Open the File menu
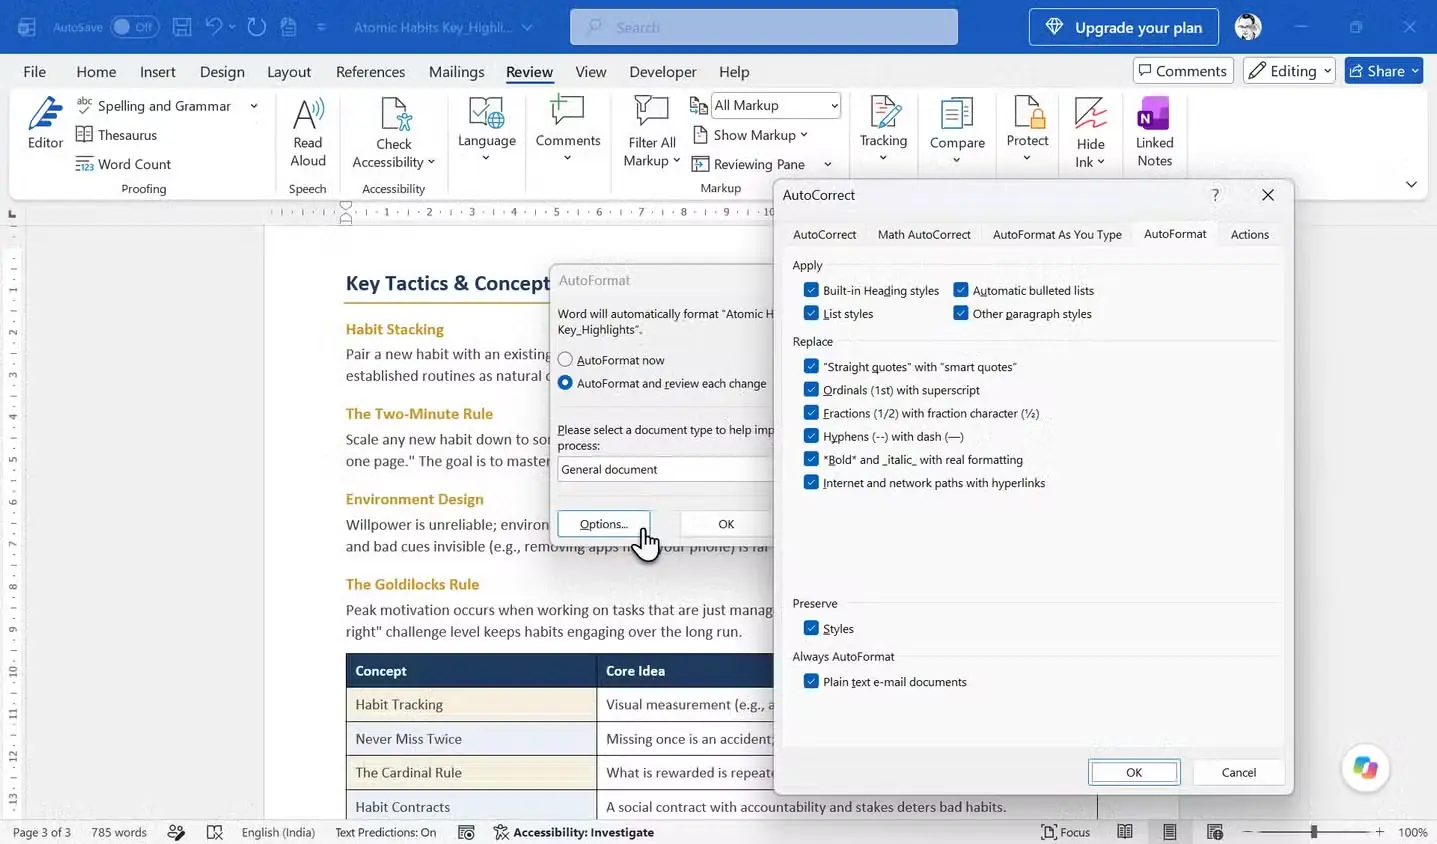Image resolution: width=1437 pixels, height=844 pixels. tap(34, 72)
